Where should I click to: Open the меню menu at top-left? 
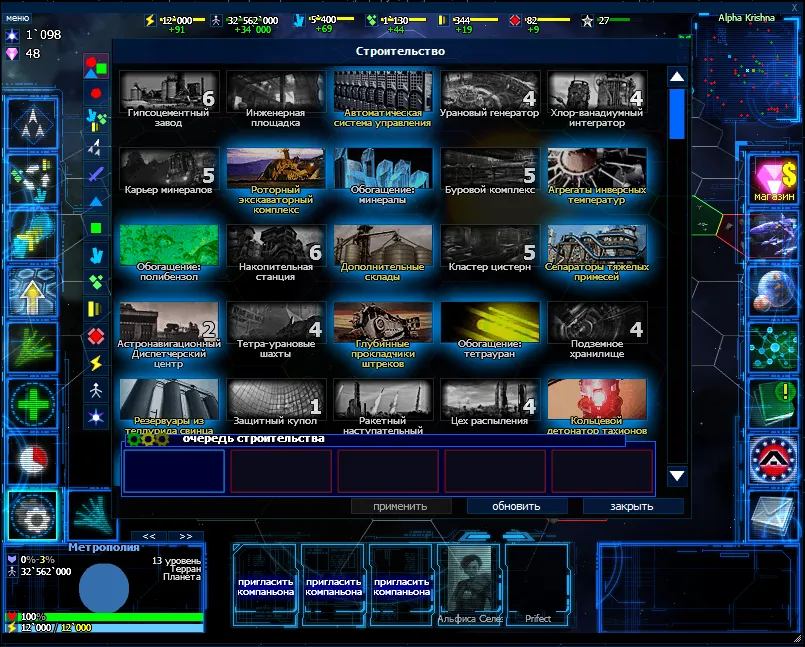coord(24,17)
